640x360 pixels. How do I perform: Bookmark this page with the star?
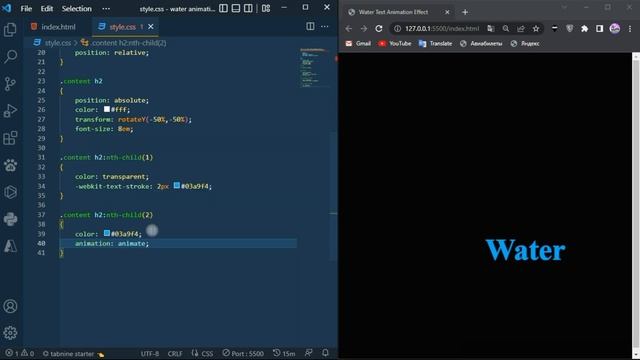[536, 29]
